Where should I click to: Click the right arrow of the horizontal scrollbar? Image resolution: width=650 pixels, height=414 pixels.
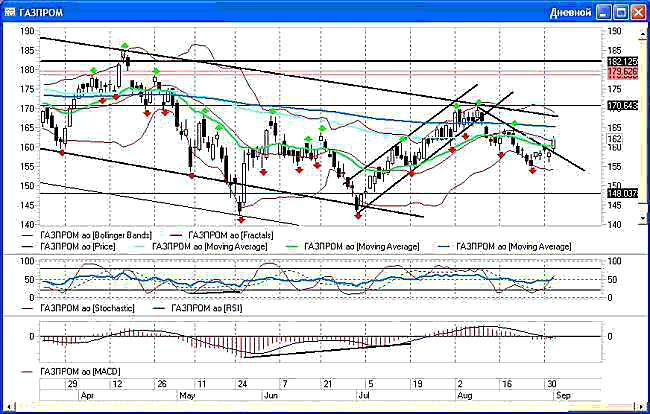click(x=642, y=407)
